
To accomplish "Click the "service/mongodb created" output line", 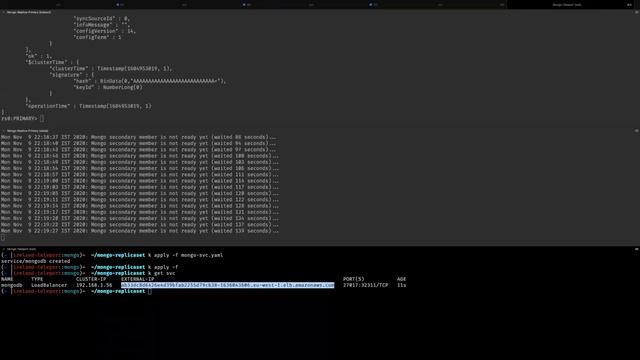I will click(36, 261).
